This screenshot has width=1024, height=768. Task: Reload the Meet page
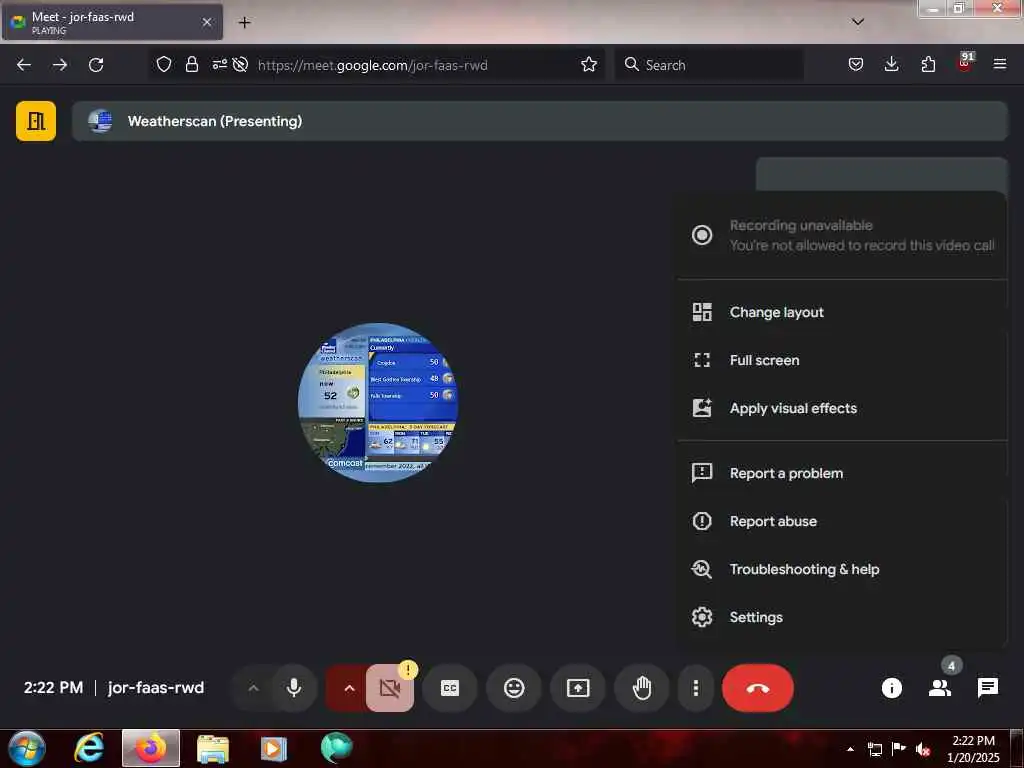click(x=96, y=65)
